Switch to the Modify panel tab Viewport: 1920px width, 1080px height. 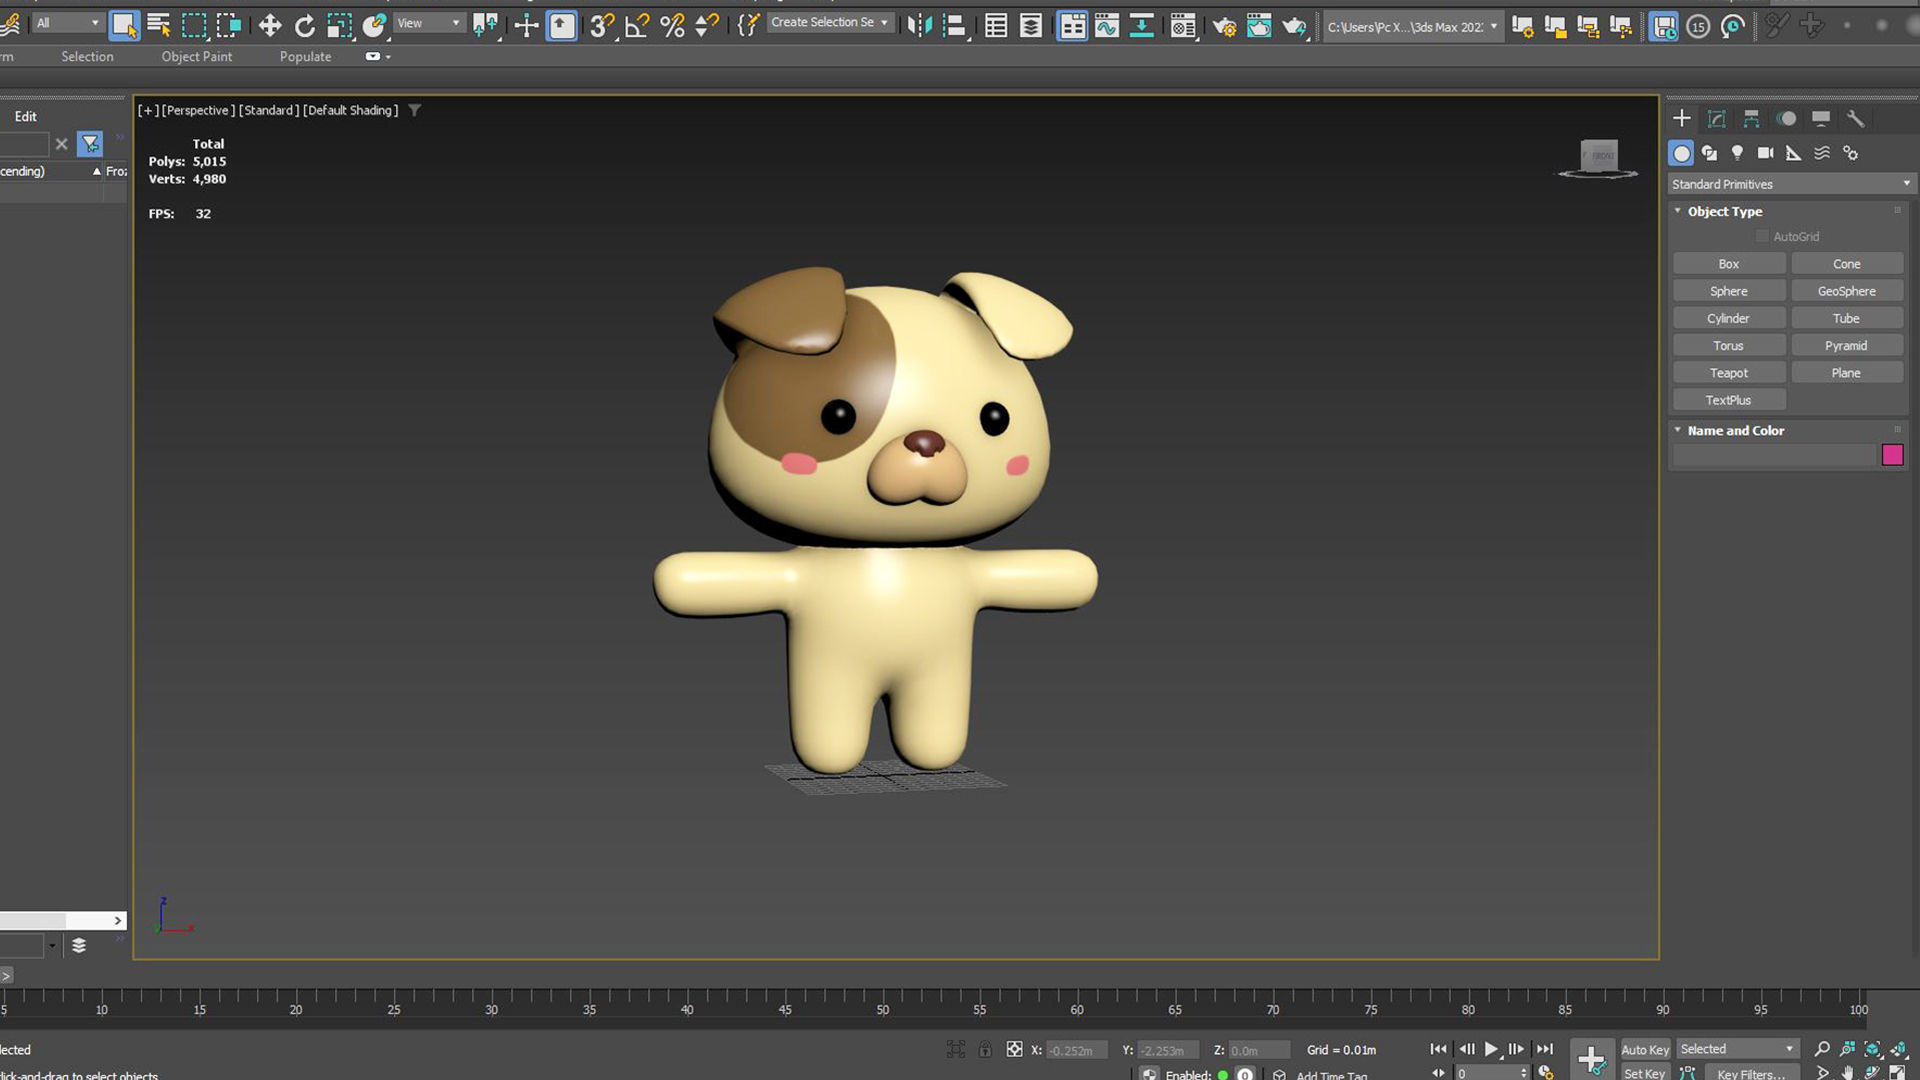click(x=1717, y=119)
